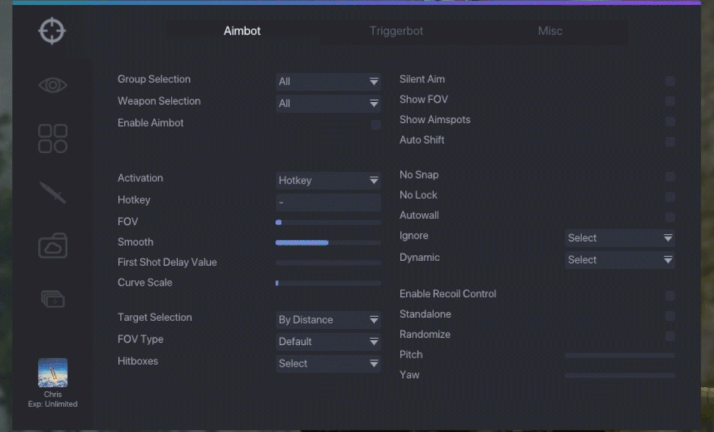Screen dimensions: 714x432
Task: Click the crosshair logo icon
Action: pos(52,31)
